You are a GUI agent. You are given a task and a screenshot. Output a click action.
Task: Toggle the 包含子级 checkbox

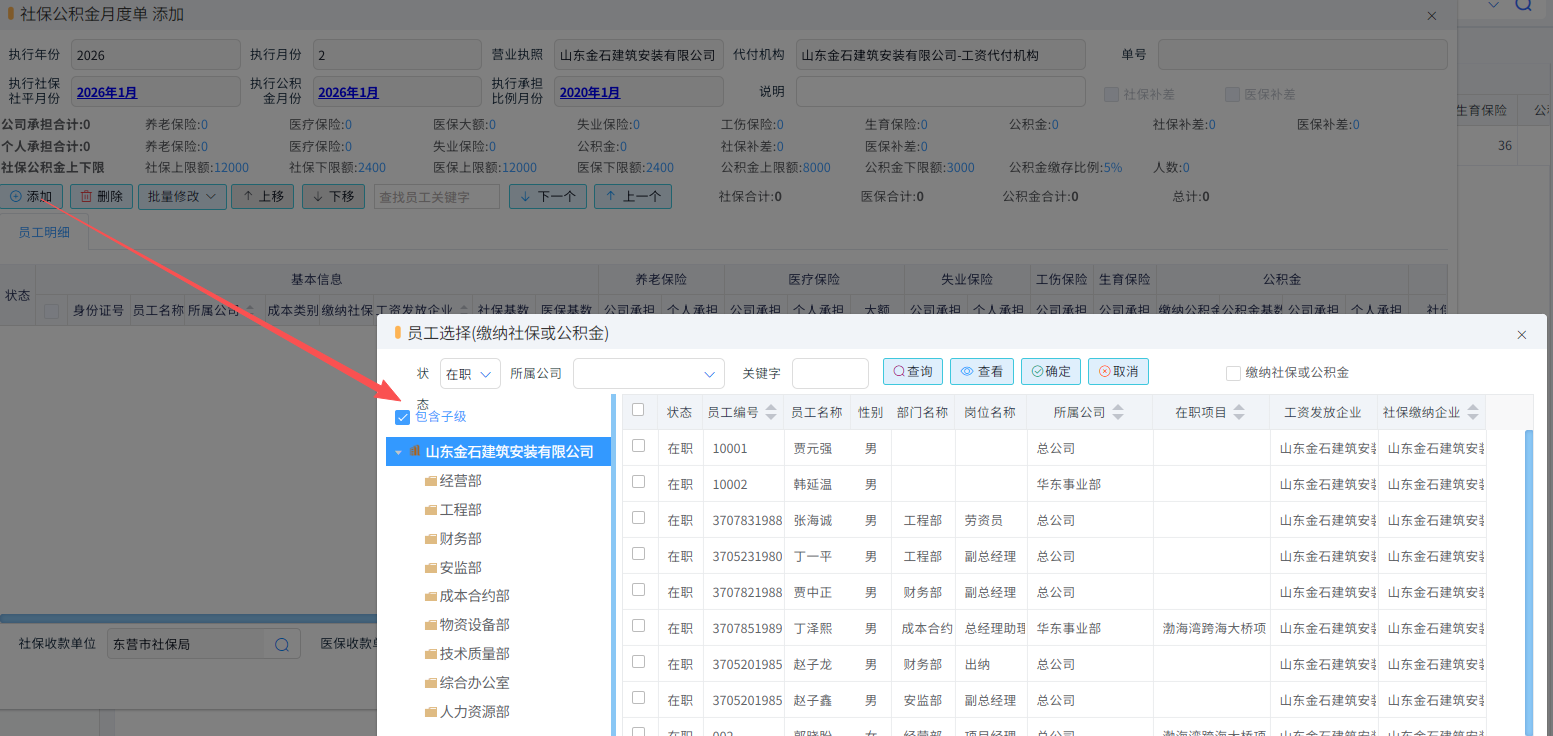point(403,417)
